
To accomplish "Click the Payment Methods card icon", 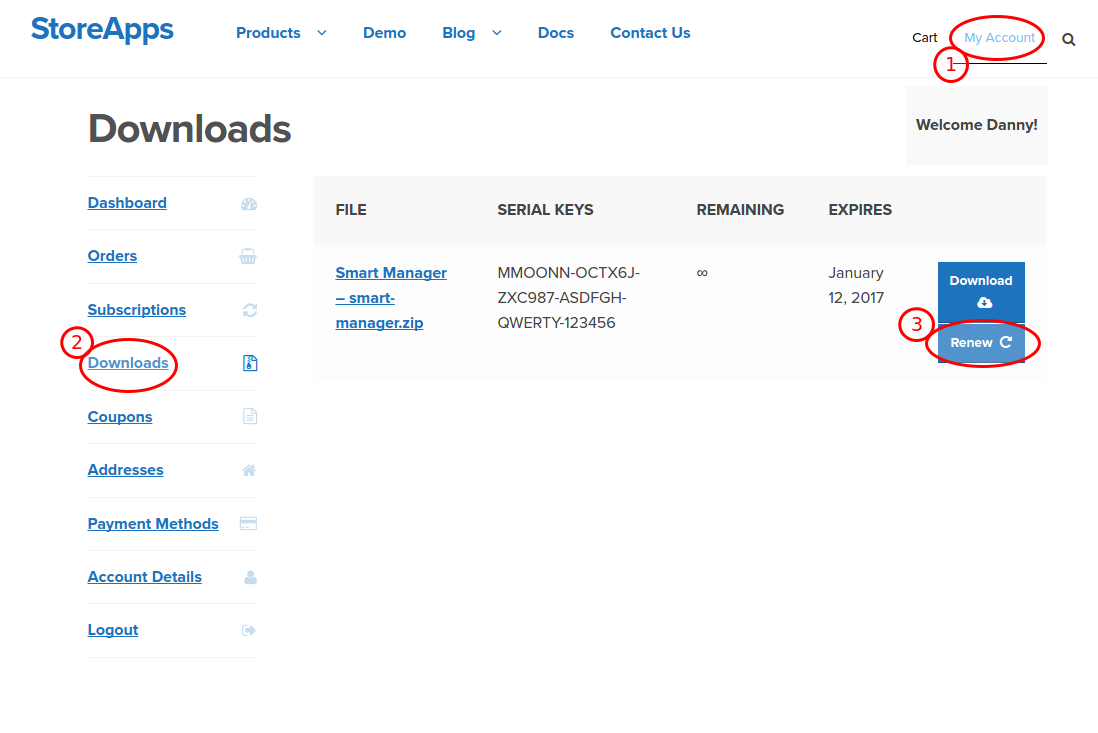I will pyautogui.click(x=249, y=524).
